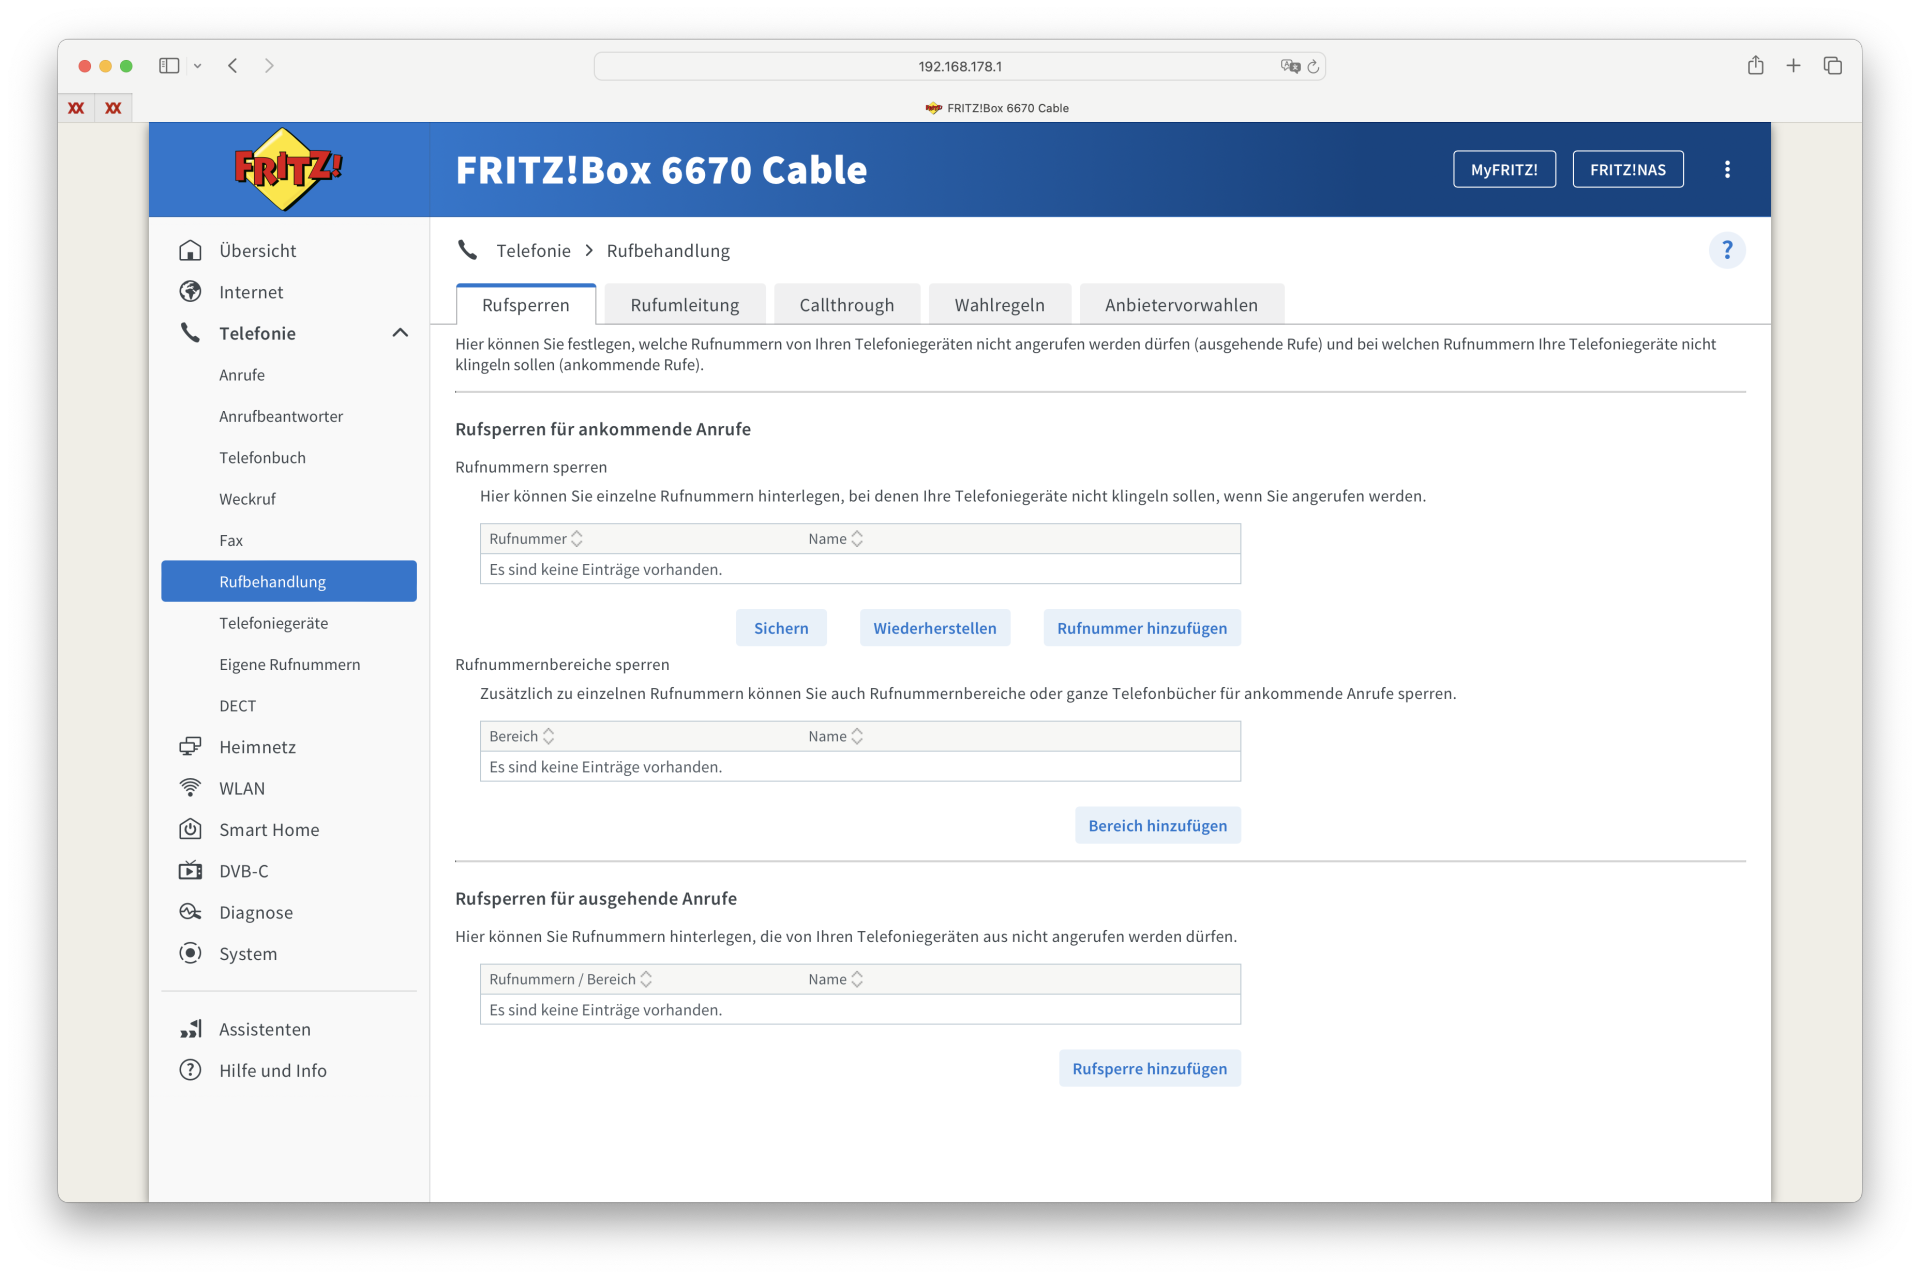This screenshot has height=1279, width=1920.
Task: Open DECT in the sidebar
Action: (x=238, y=706)
